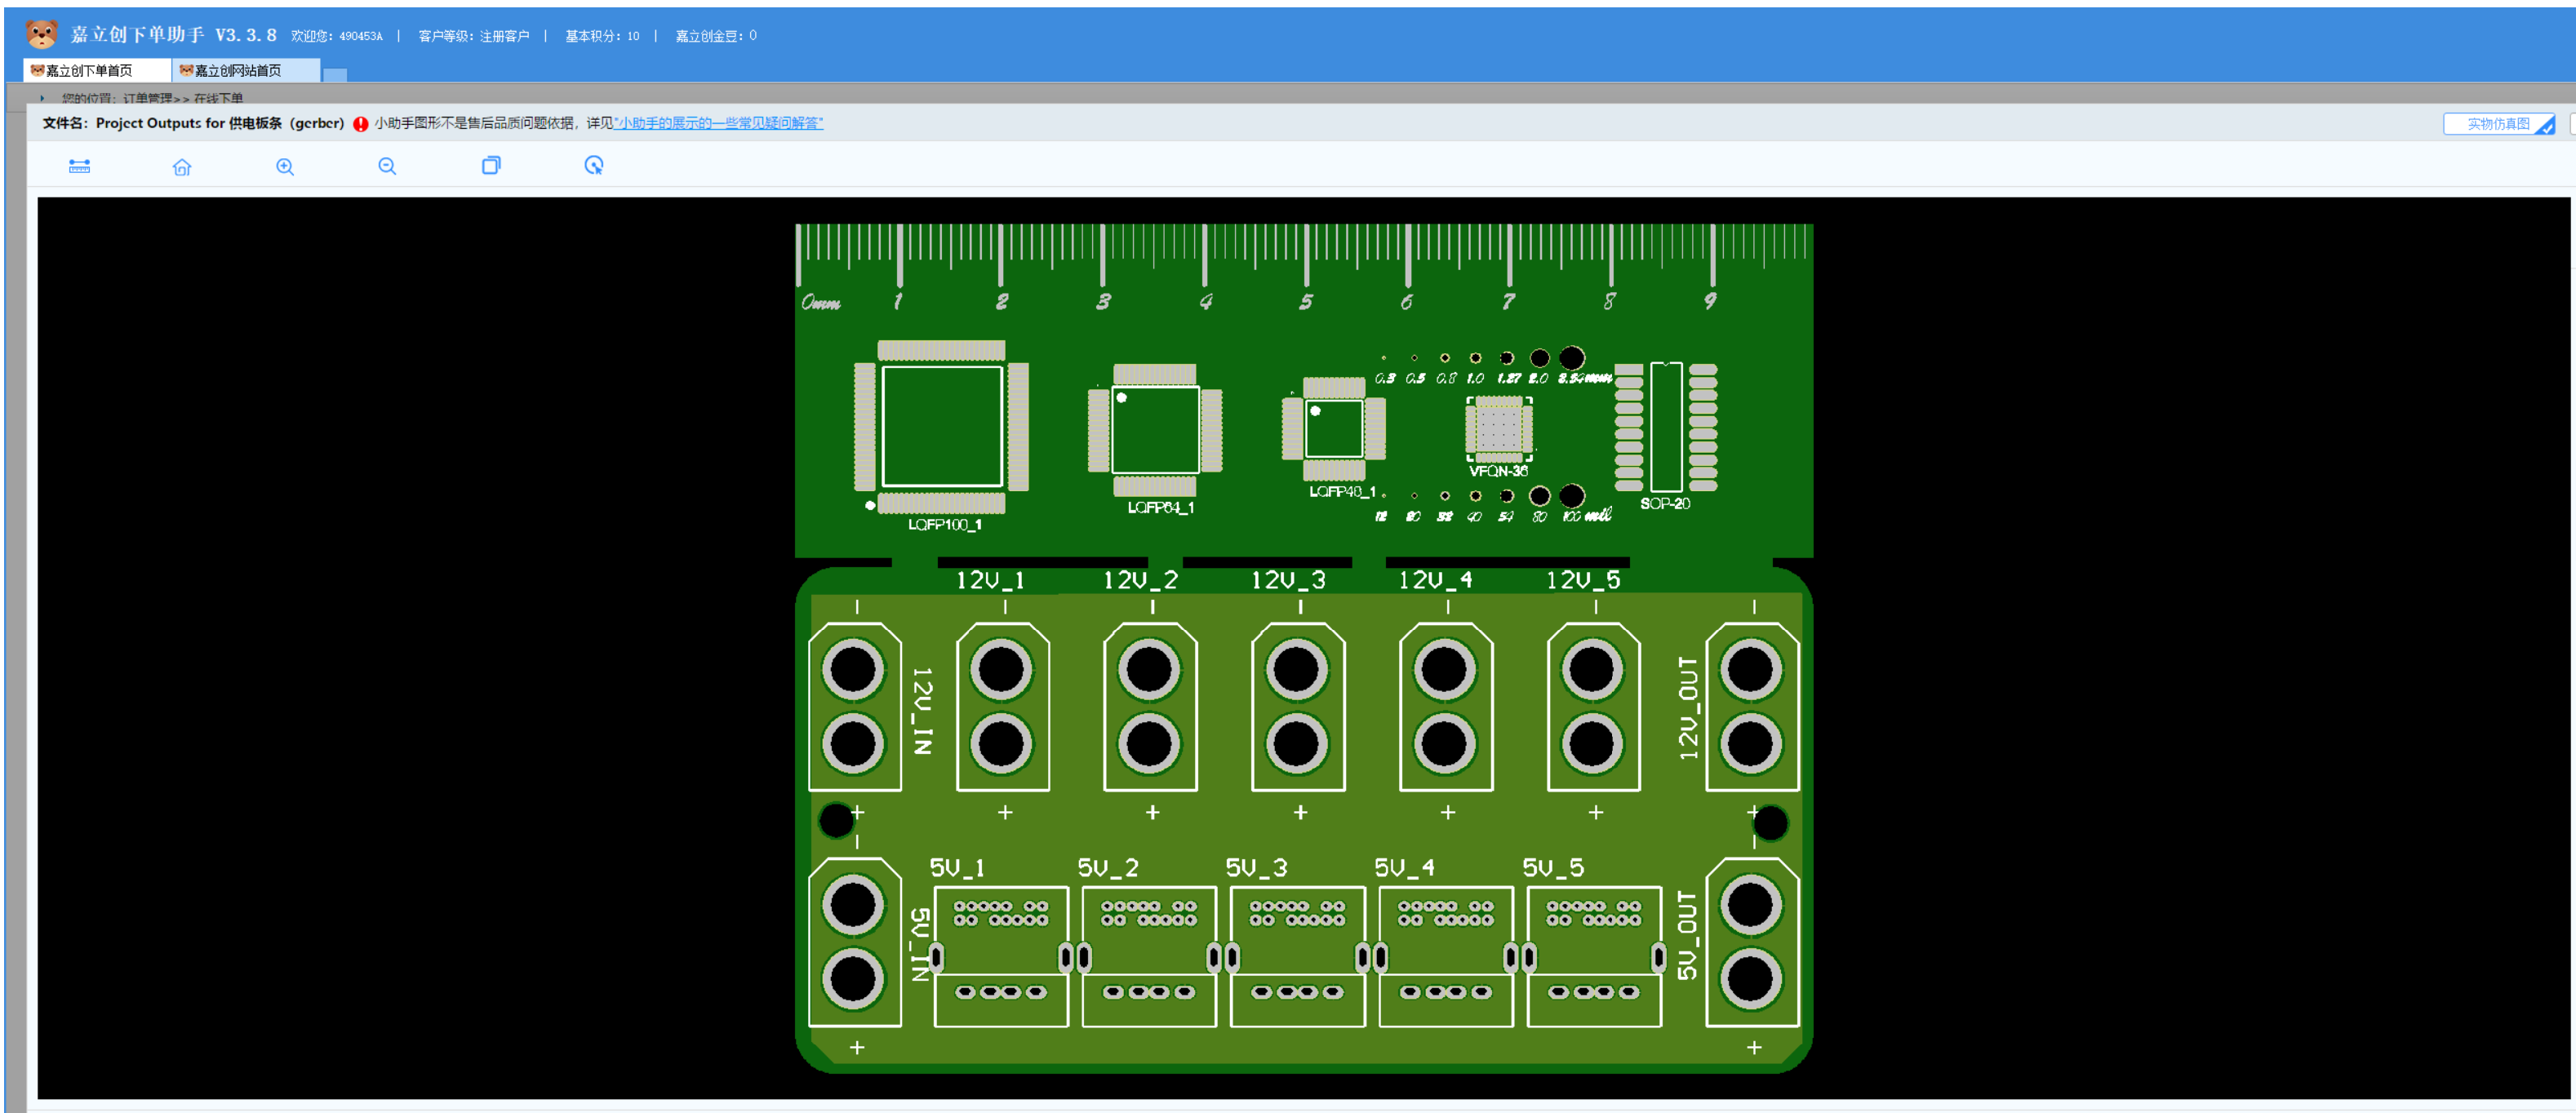Click the red warning exclamation icon
2576x1113 pixels.
[x=361, y=124]
